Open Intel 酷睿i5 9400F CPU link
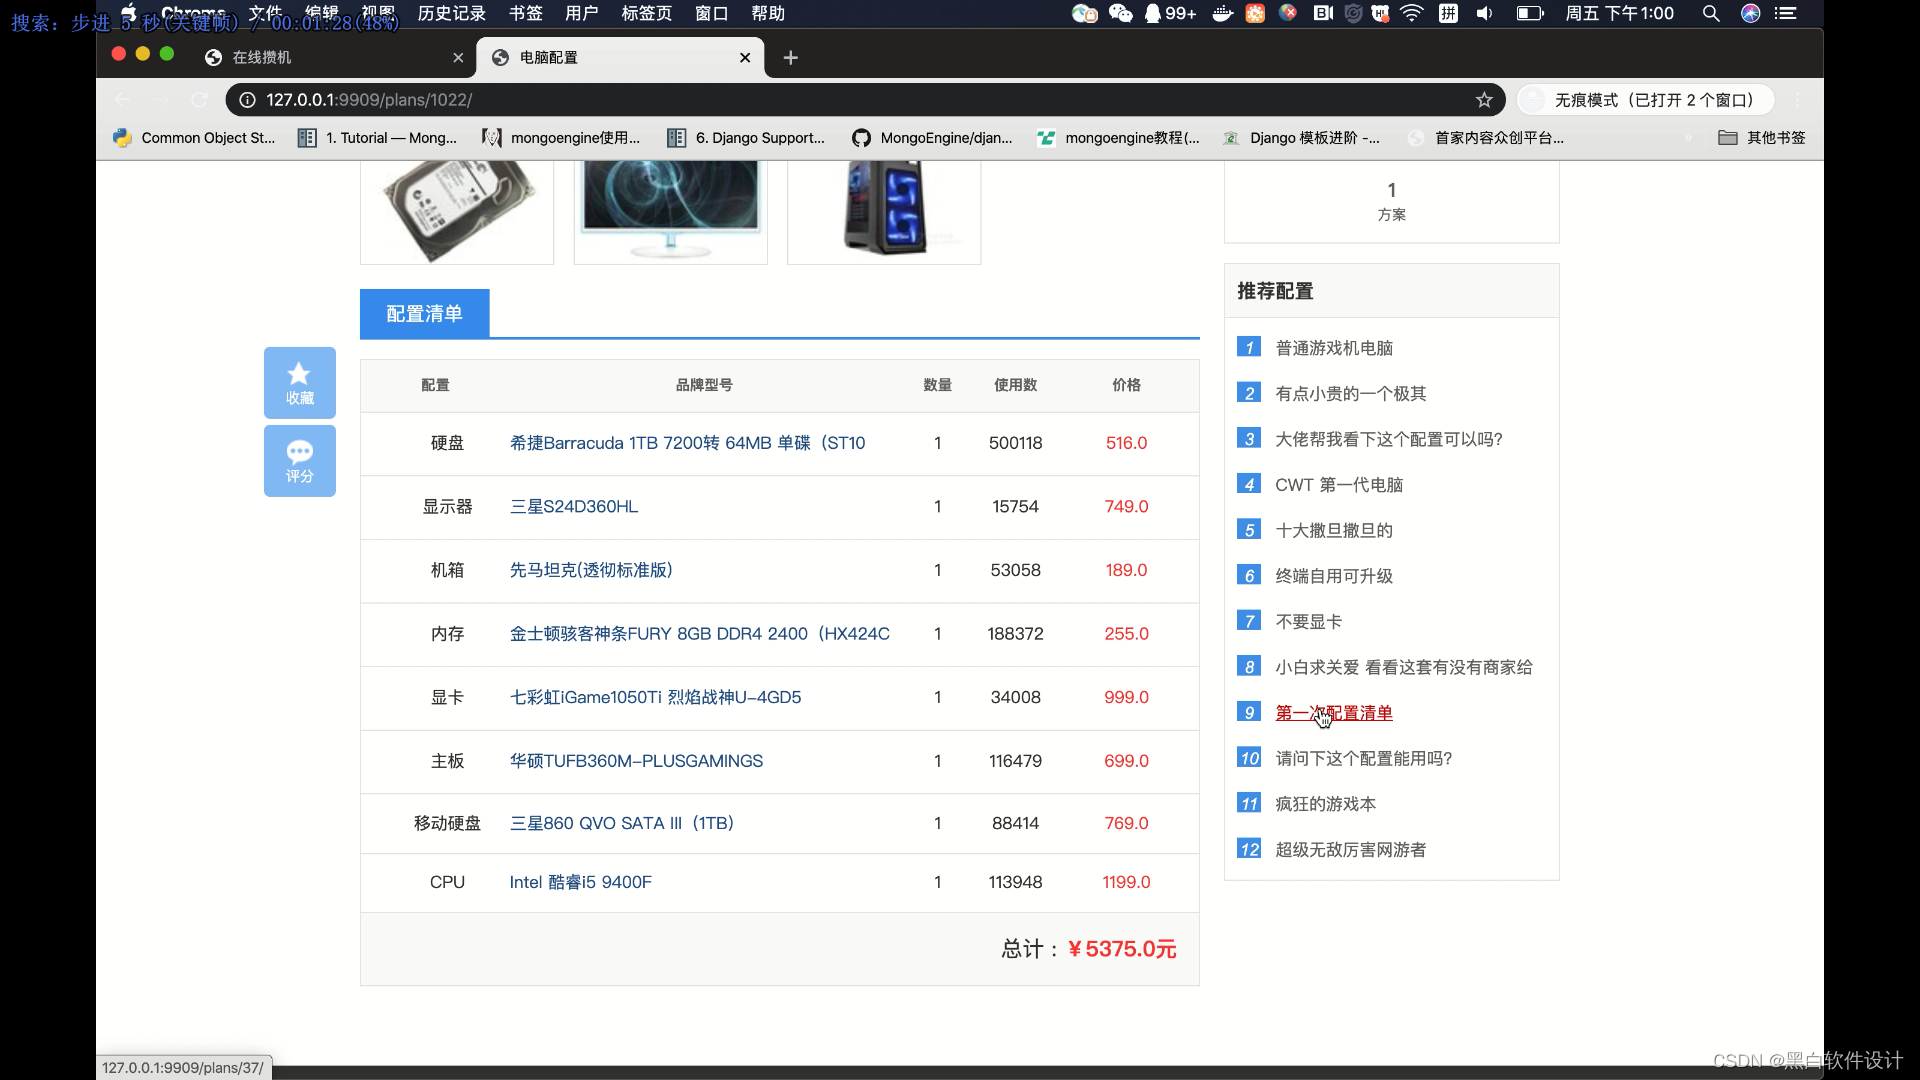 580,882
